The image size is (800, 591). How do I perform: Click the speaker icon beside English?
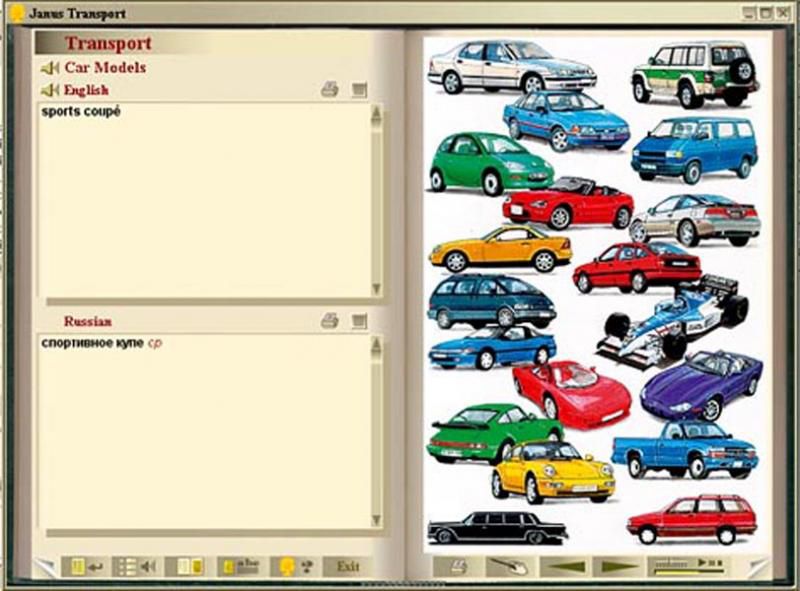pos(49,90)
